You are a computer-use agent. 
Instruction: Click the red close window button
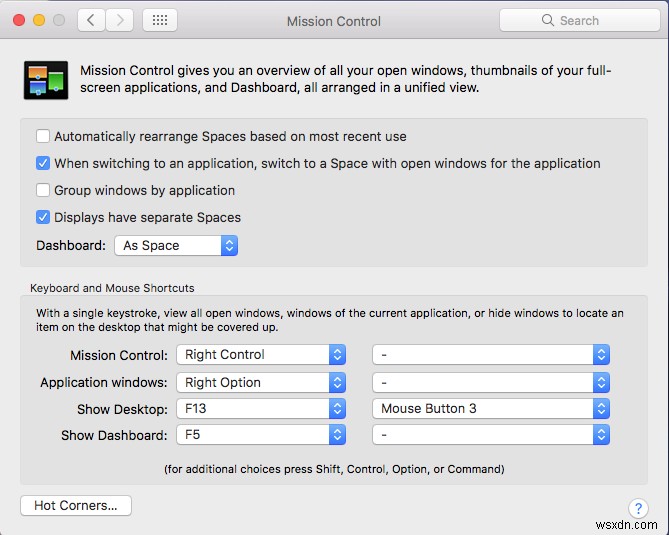pos(19,20)
